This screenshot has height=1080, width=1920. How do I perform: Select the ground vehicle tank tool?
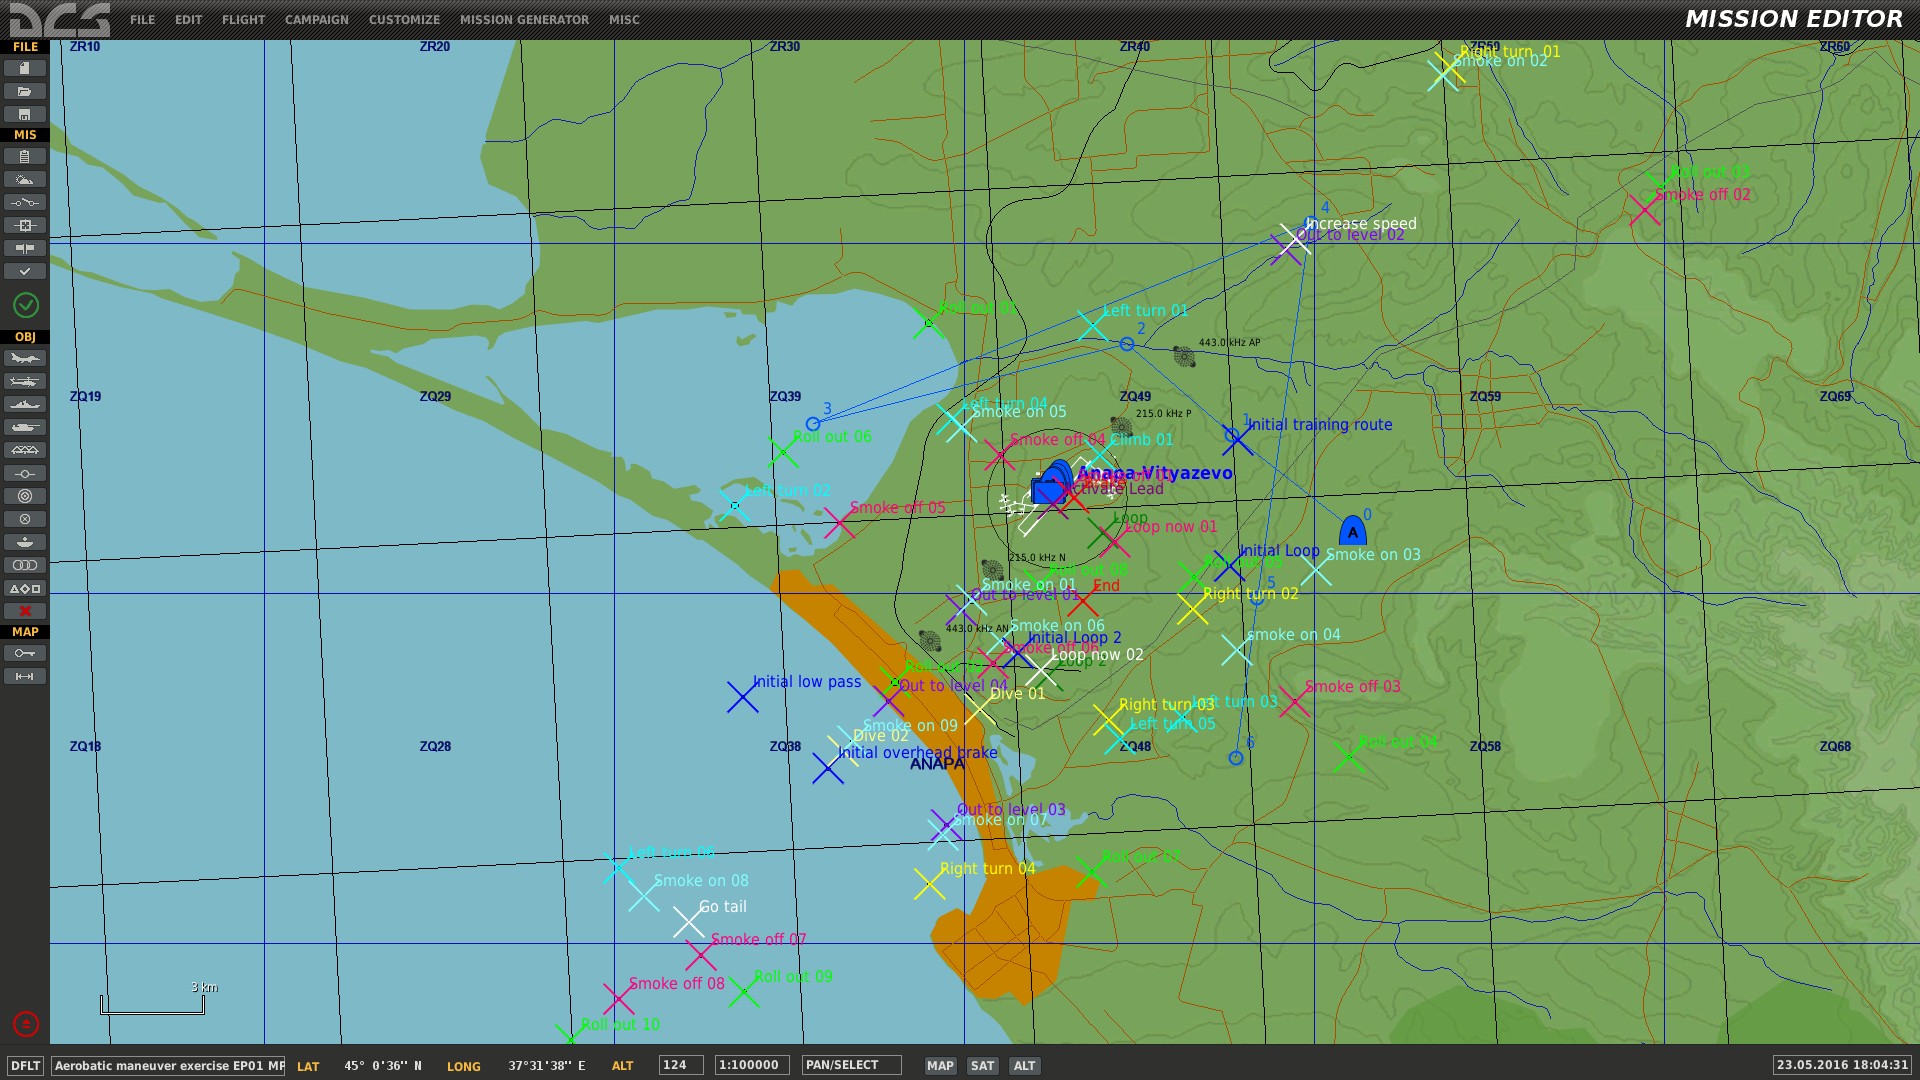25,427
